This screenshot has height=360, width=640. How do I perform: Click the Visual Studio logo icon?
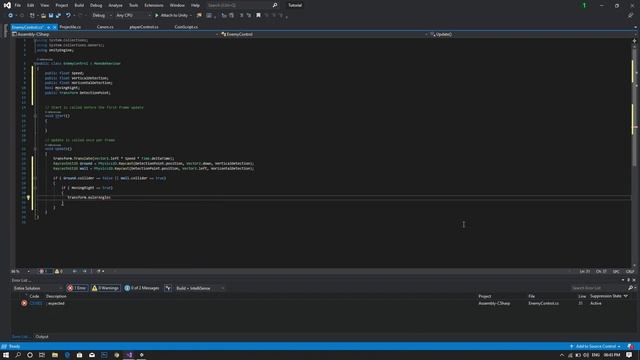(7, 5)
